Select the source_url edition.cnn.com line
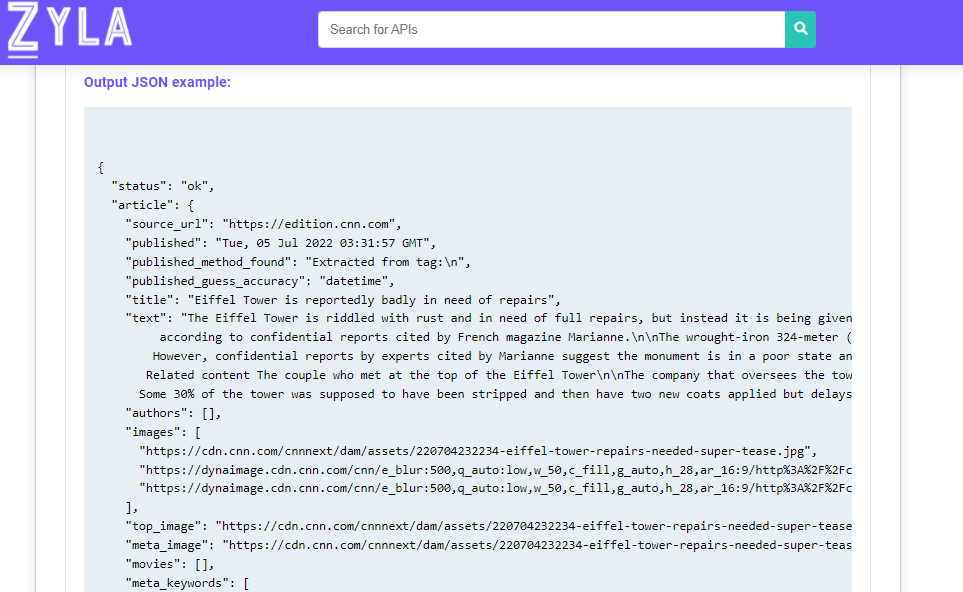 tap(263, 224)
